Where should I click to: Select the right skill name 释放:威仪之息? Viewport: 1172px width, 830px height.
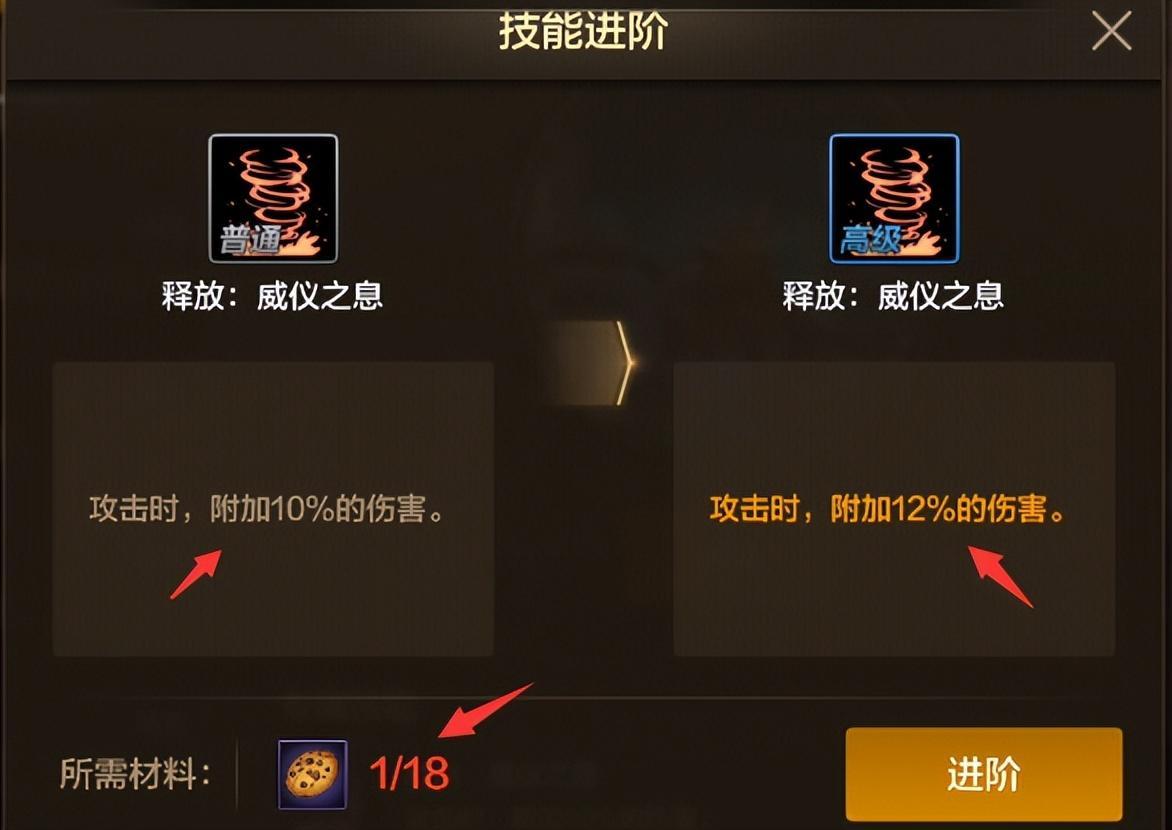point(893,296)
